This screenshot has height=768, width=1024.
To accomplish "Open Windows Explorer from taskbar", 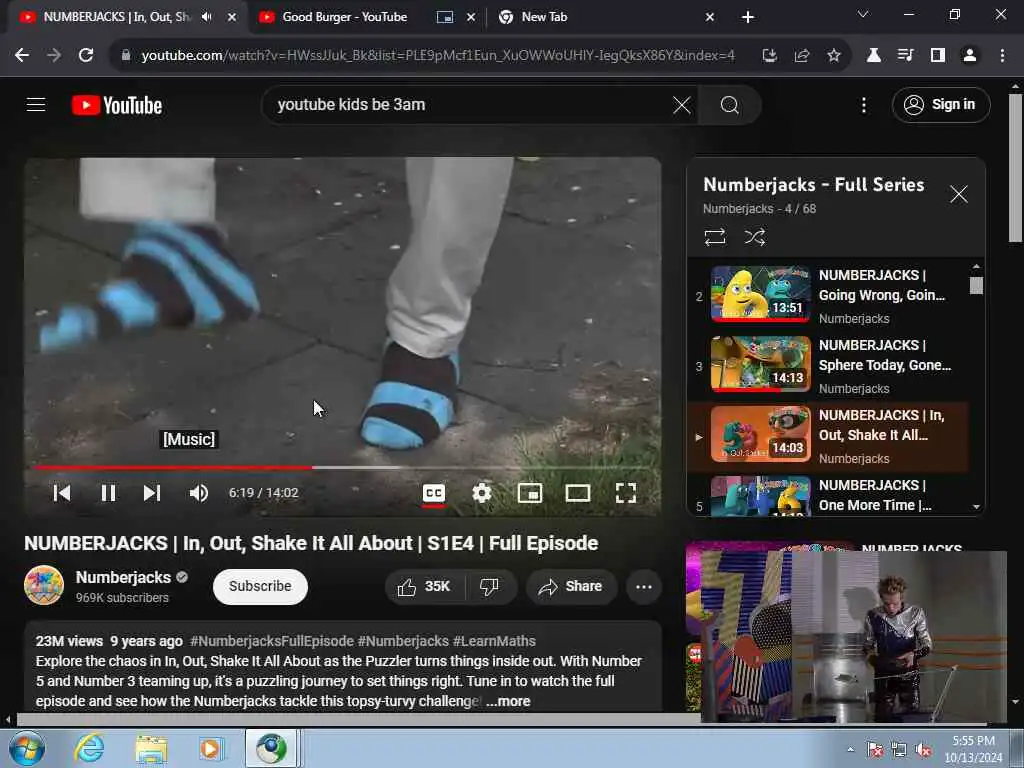I will 152,748.
